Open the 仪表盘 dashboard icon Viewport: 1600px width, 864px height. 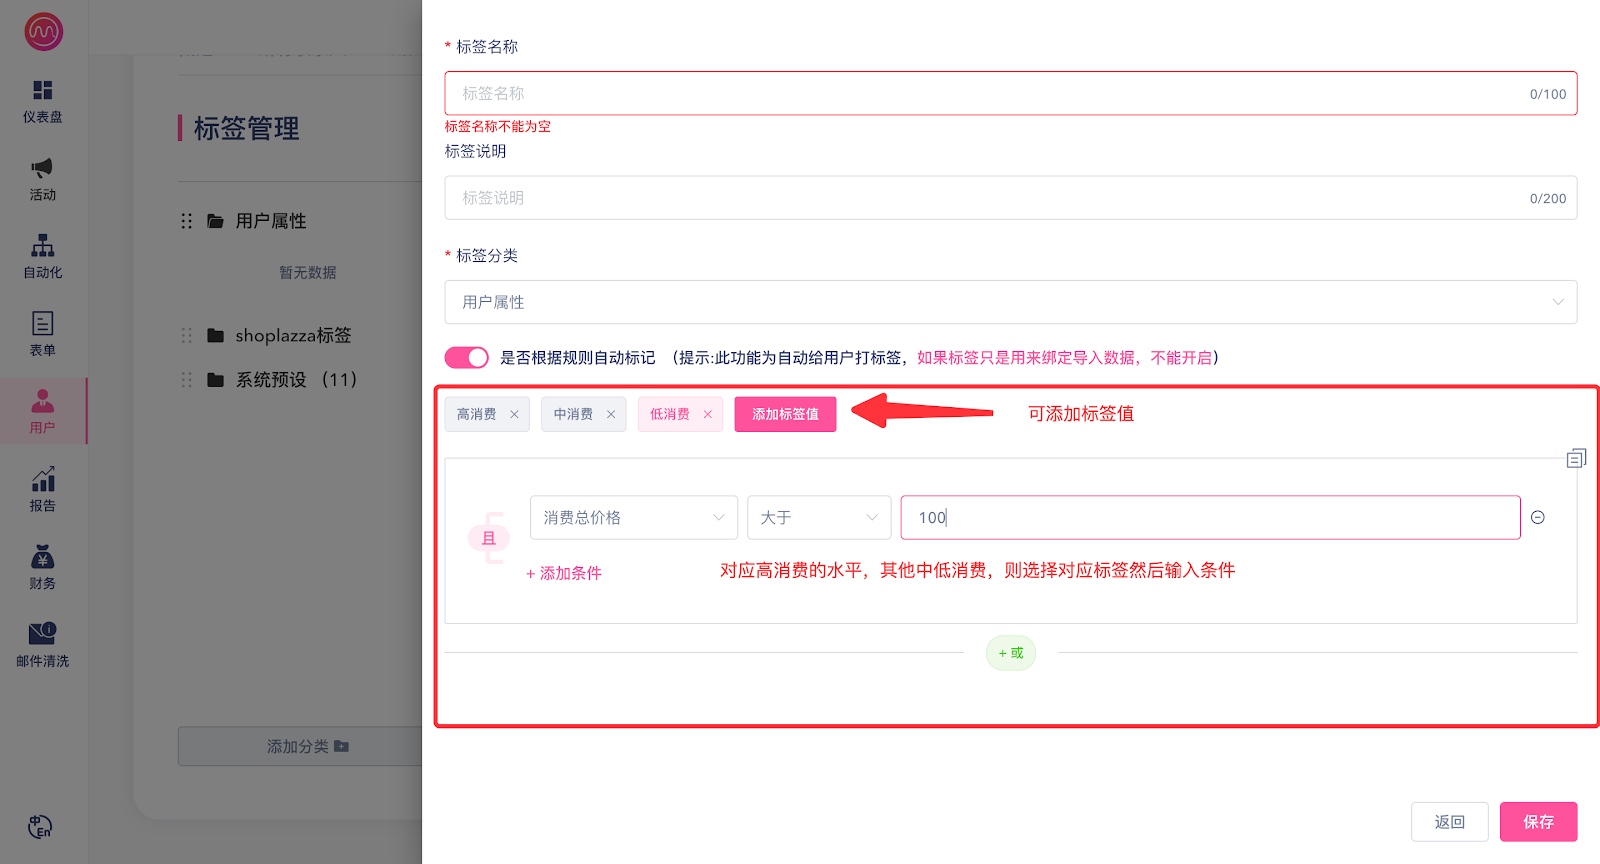tap(42, 91)
